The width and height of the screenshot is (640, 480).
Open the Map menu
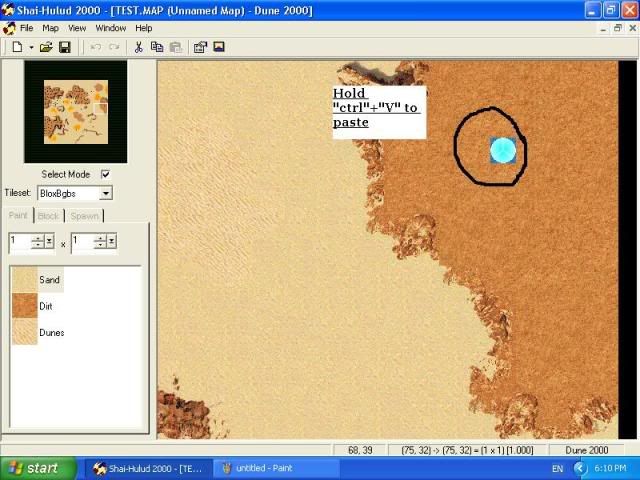(x=50, y=28)
